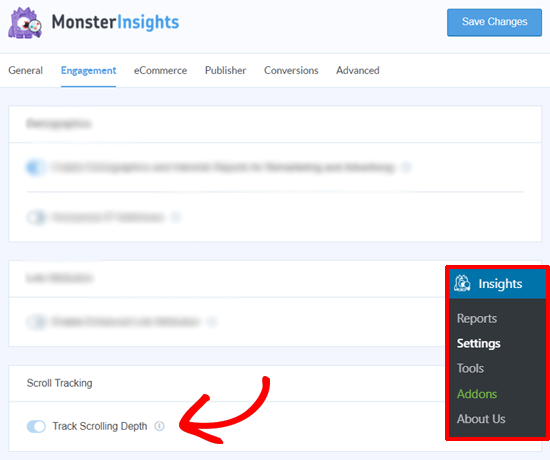Image resolution: width=550 pixels, height=460 pixels.
Task: Click the Track Scrolling Depth label
Action: [x=100, y=426]
